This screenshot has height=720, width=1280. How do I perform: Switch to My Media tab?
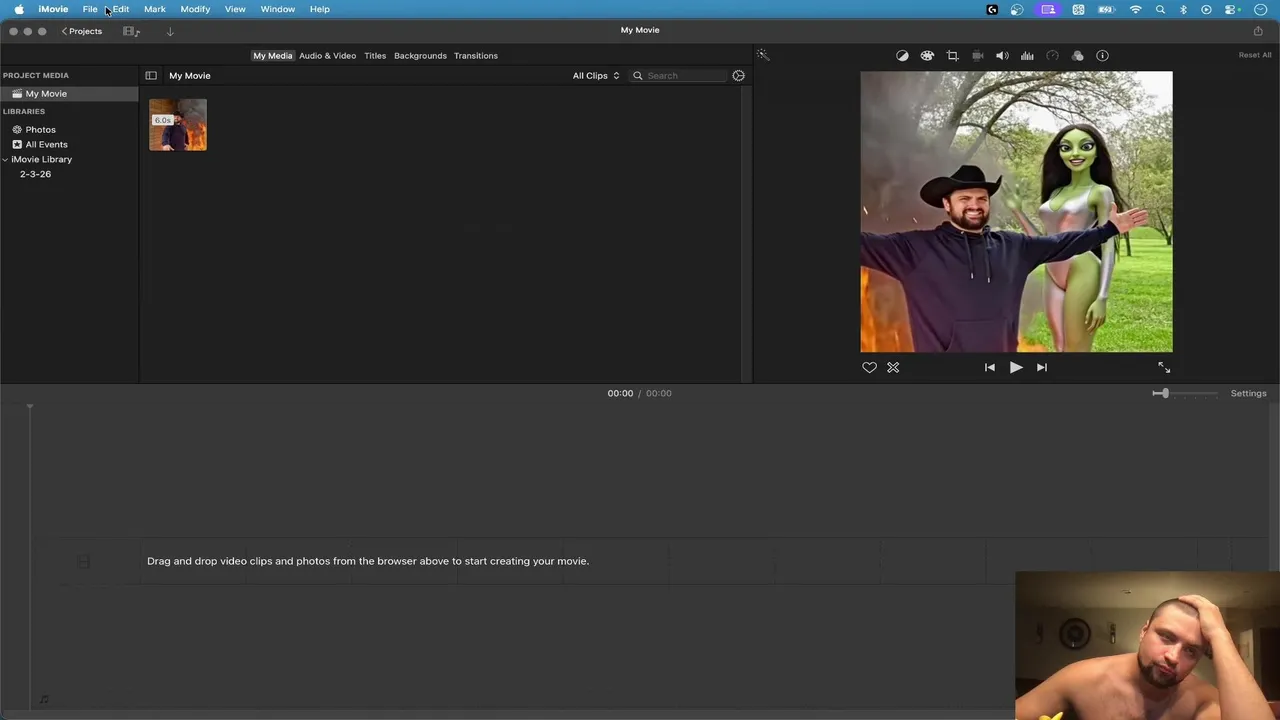[x=272, y=56]
